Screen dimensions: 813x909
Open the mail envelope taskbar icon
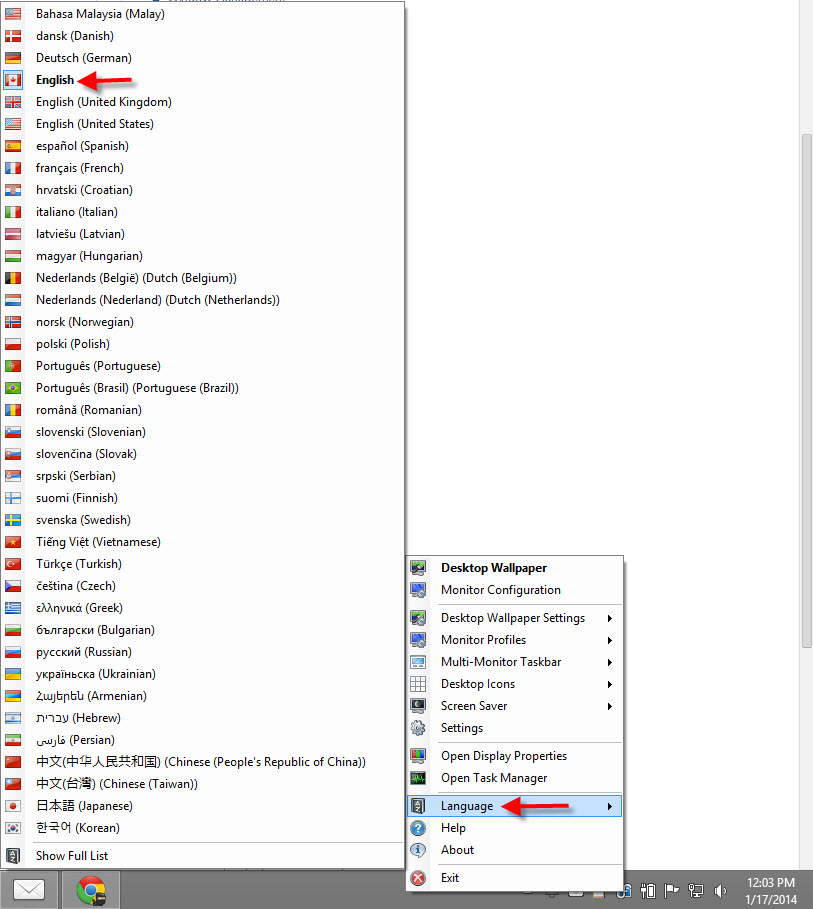29,889
